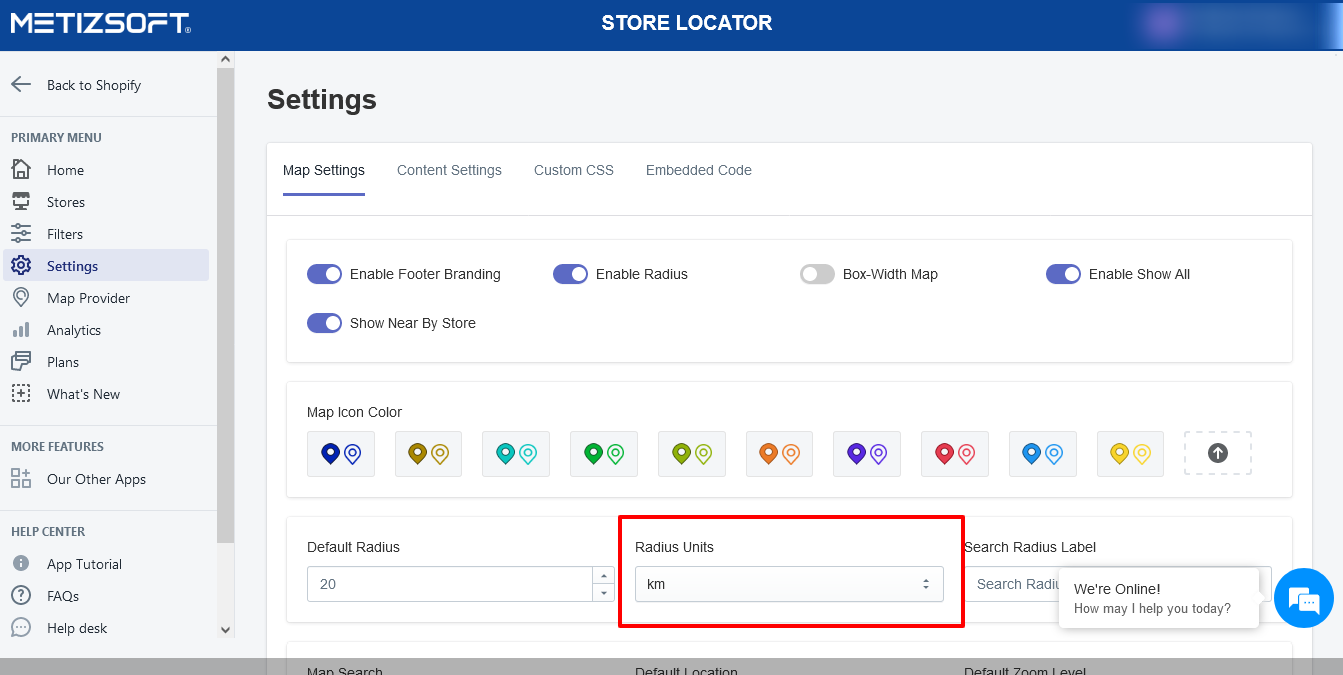Select the orange map icon color
The width and height of the screenshot is (1343, 675).
pos(779,454)
